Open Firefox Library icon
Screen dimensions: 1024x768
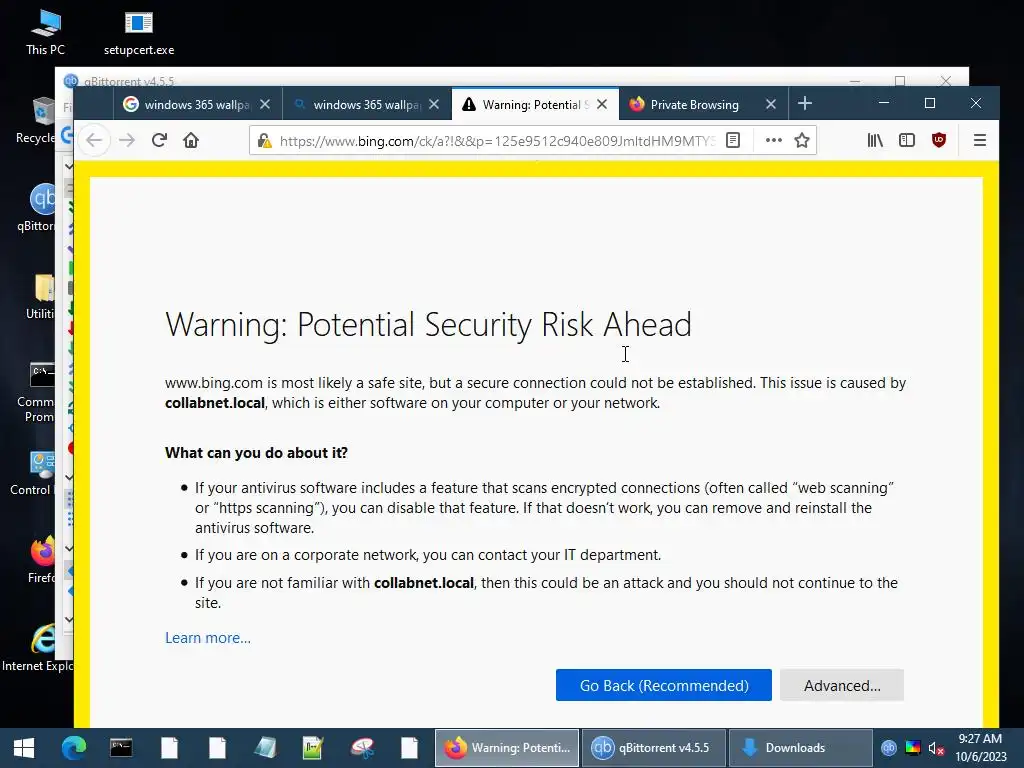(875, 140)
